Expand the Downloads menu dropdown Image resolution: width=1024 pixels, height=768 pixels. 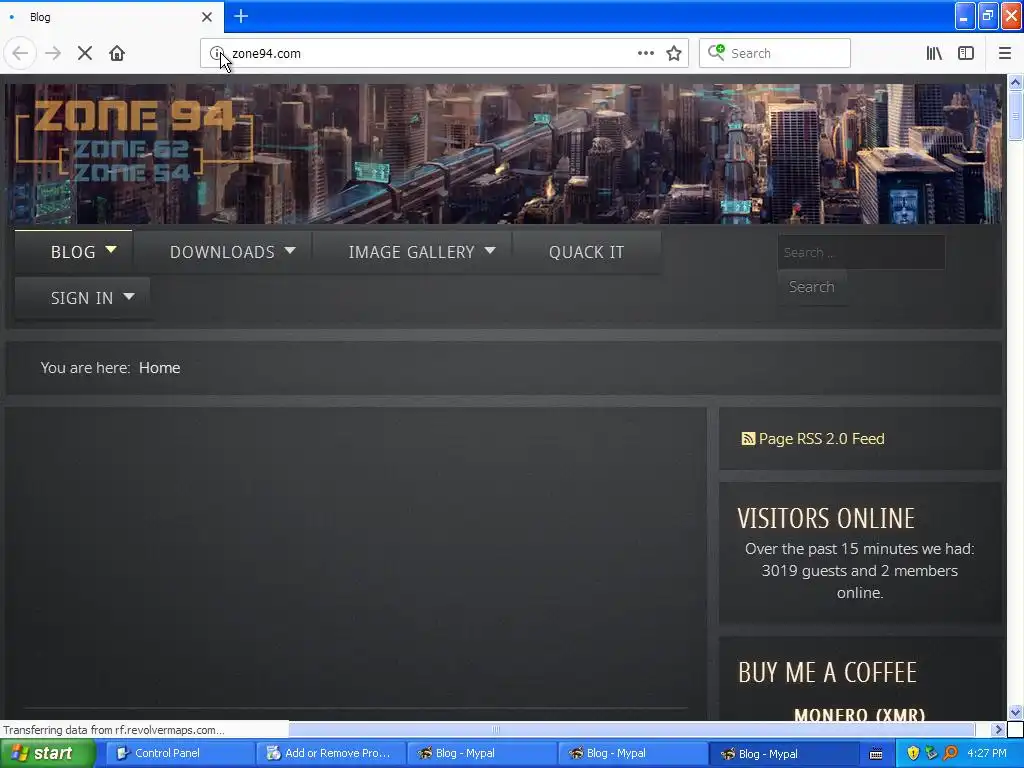point(290,250)
